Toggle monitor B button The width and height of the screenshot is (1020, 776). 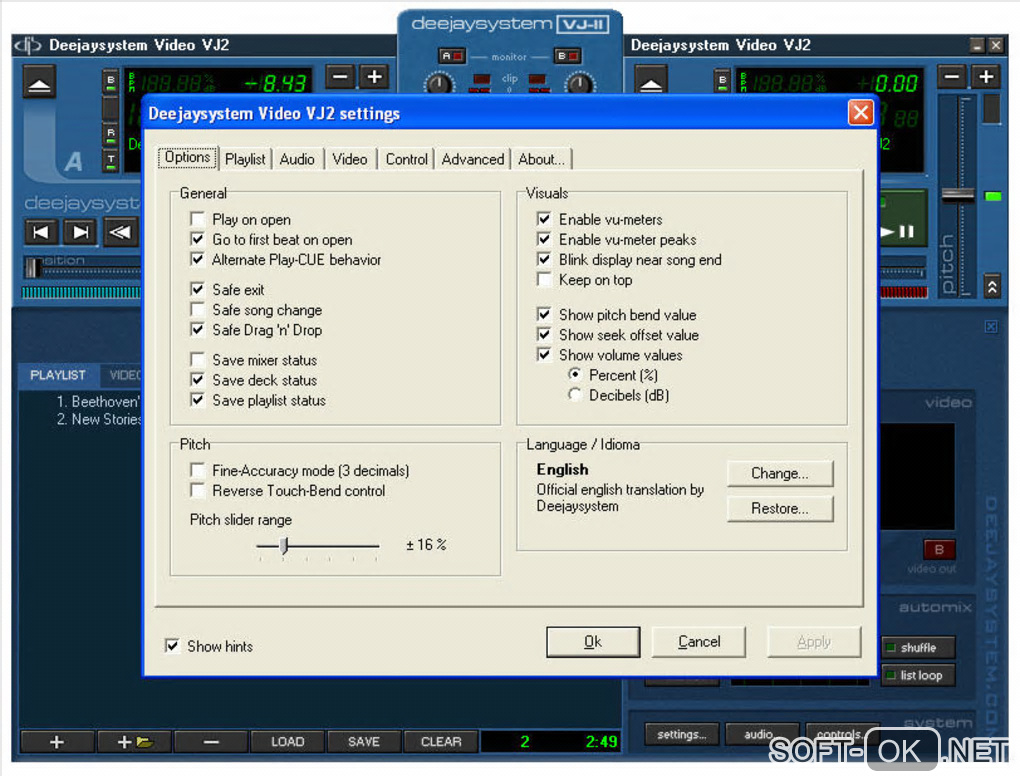coord(567,57)
